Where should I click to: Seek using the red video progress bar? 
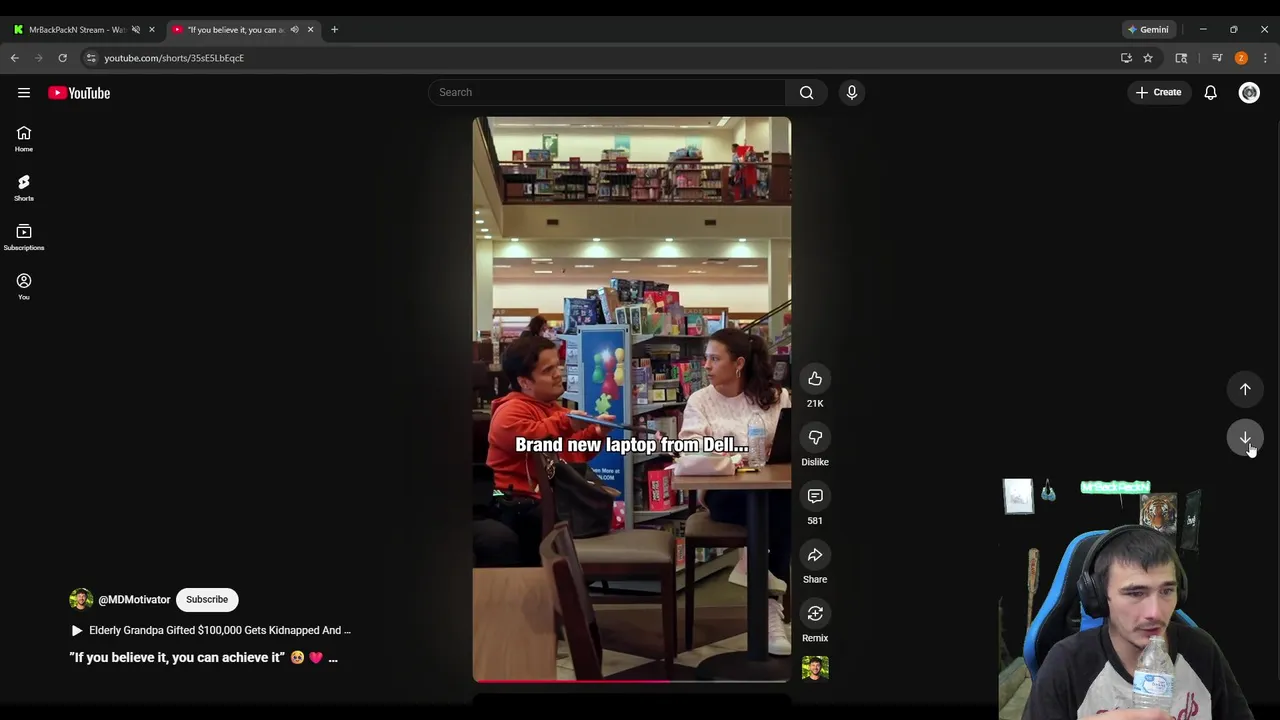click(632, 681)
